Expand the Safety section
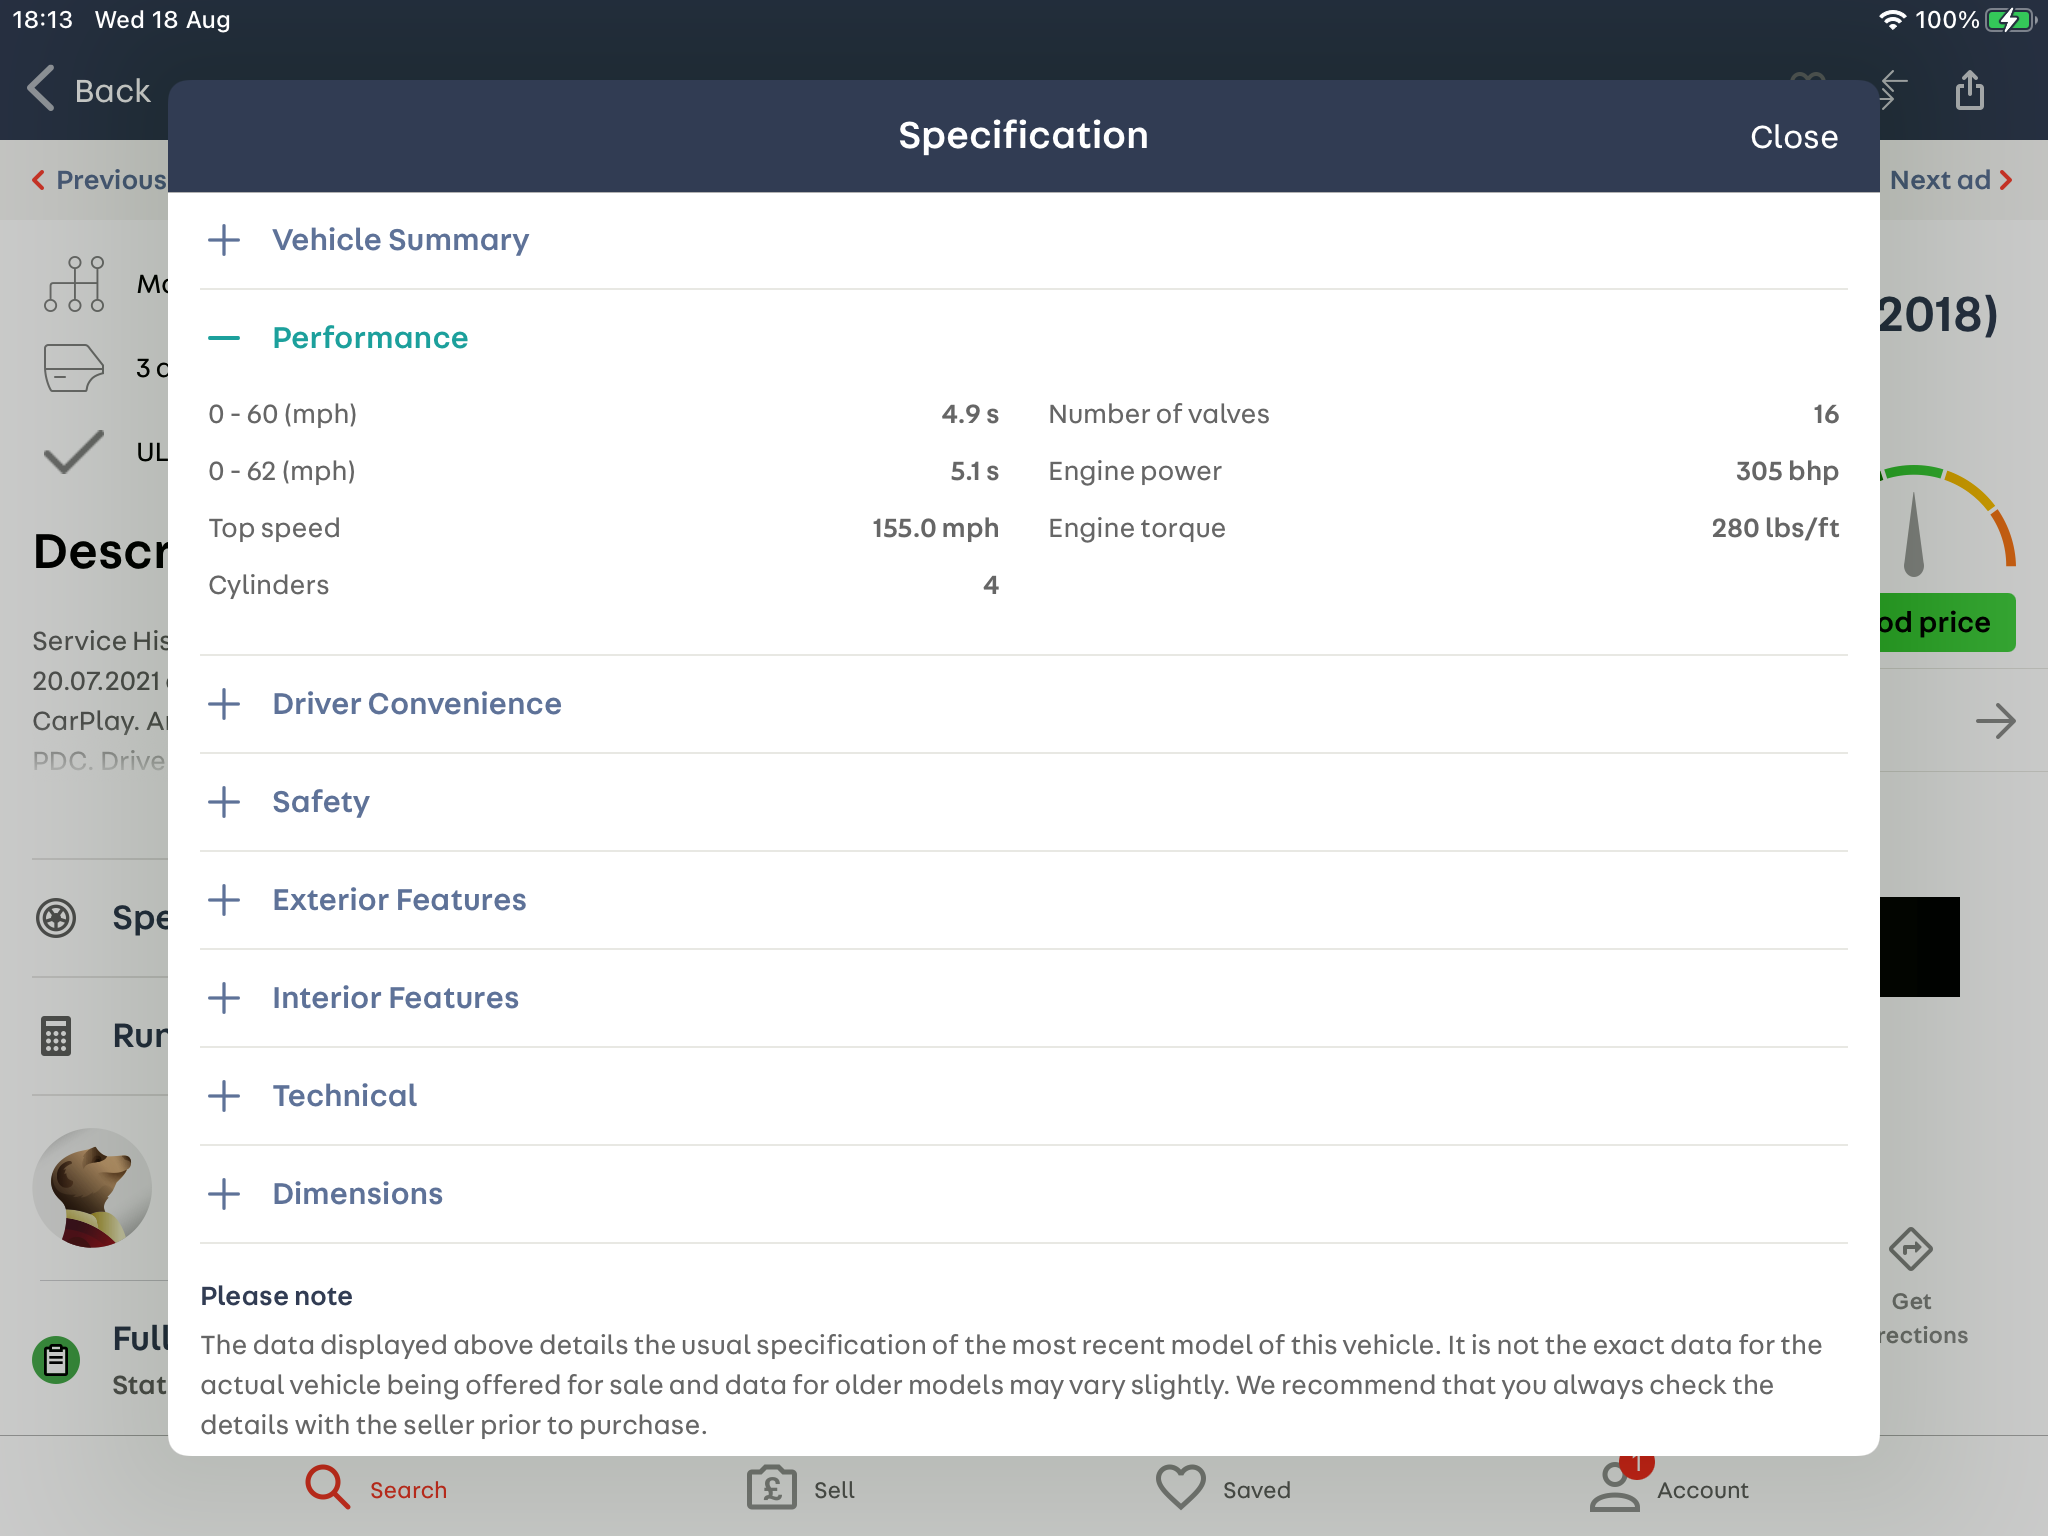The height and width of the screenshot is (1536, 2048). (x=320, y=802)
